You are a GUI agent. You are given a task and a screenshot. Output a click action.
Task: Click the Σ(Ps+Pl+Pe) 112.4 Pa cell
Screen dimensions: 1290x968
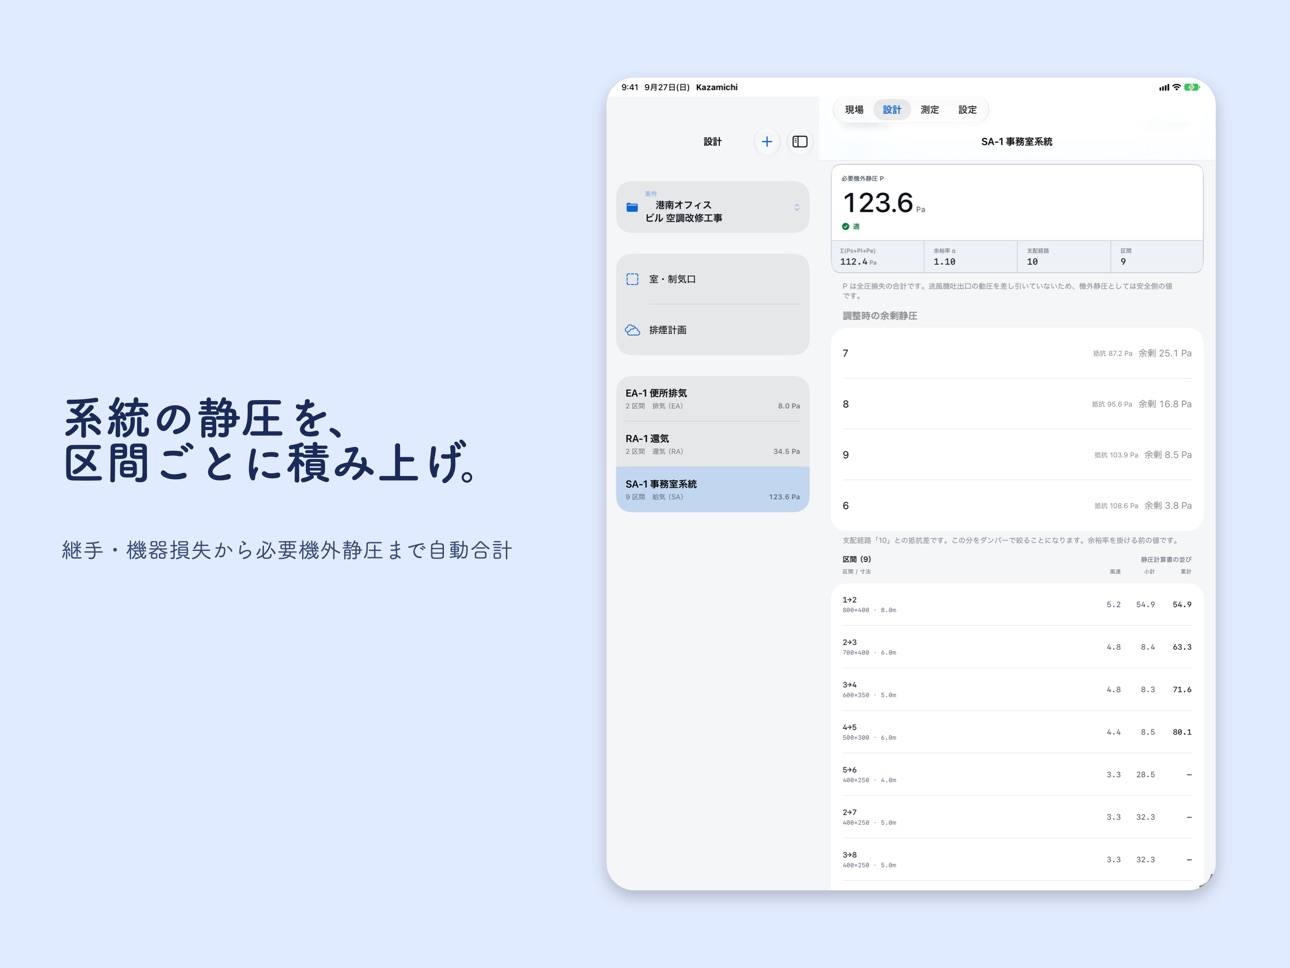pos(878,257)
